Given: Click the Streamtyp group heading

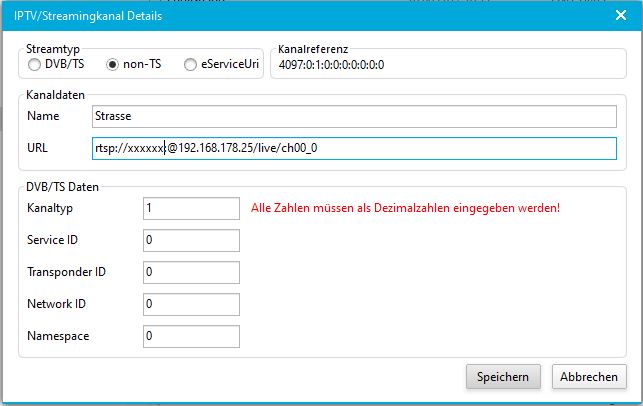Looking at the screenshot, I should (53, 47).
